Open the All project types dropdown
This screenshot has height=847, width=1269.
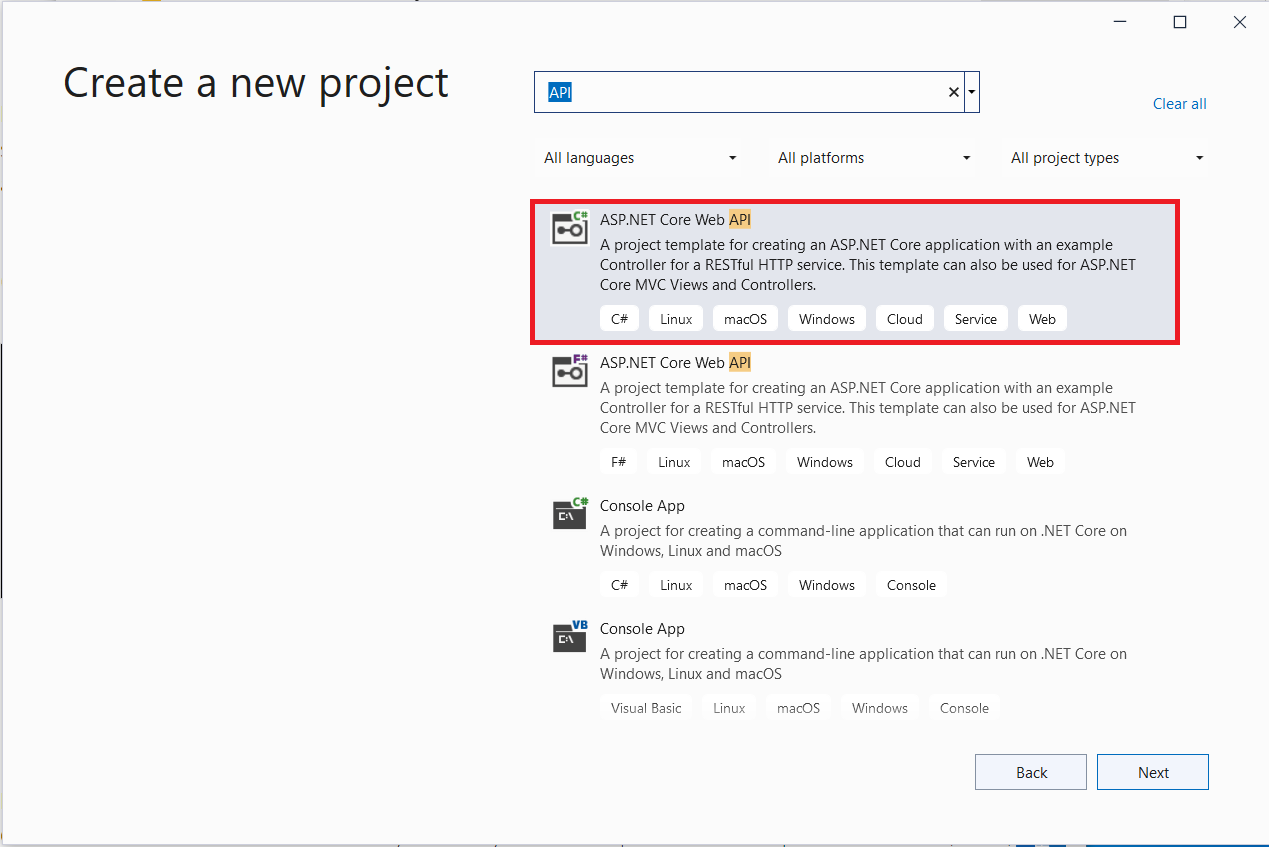click(x=1106, y=157)
